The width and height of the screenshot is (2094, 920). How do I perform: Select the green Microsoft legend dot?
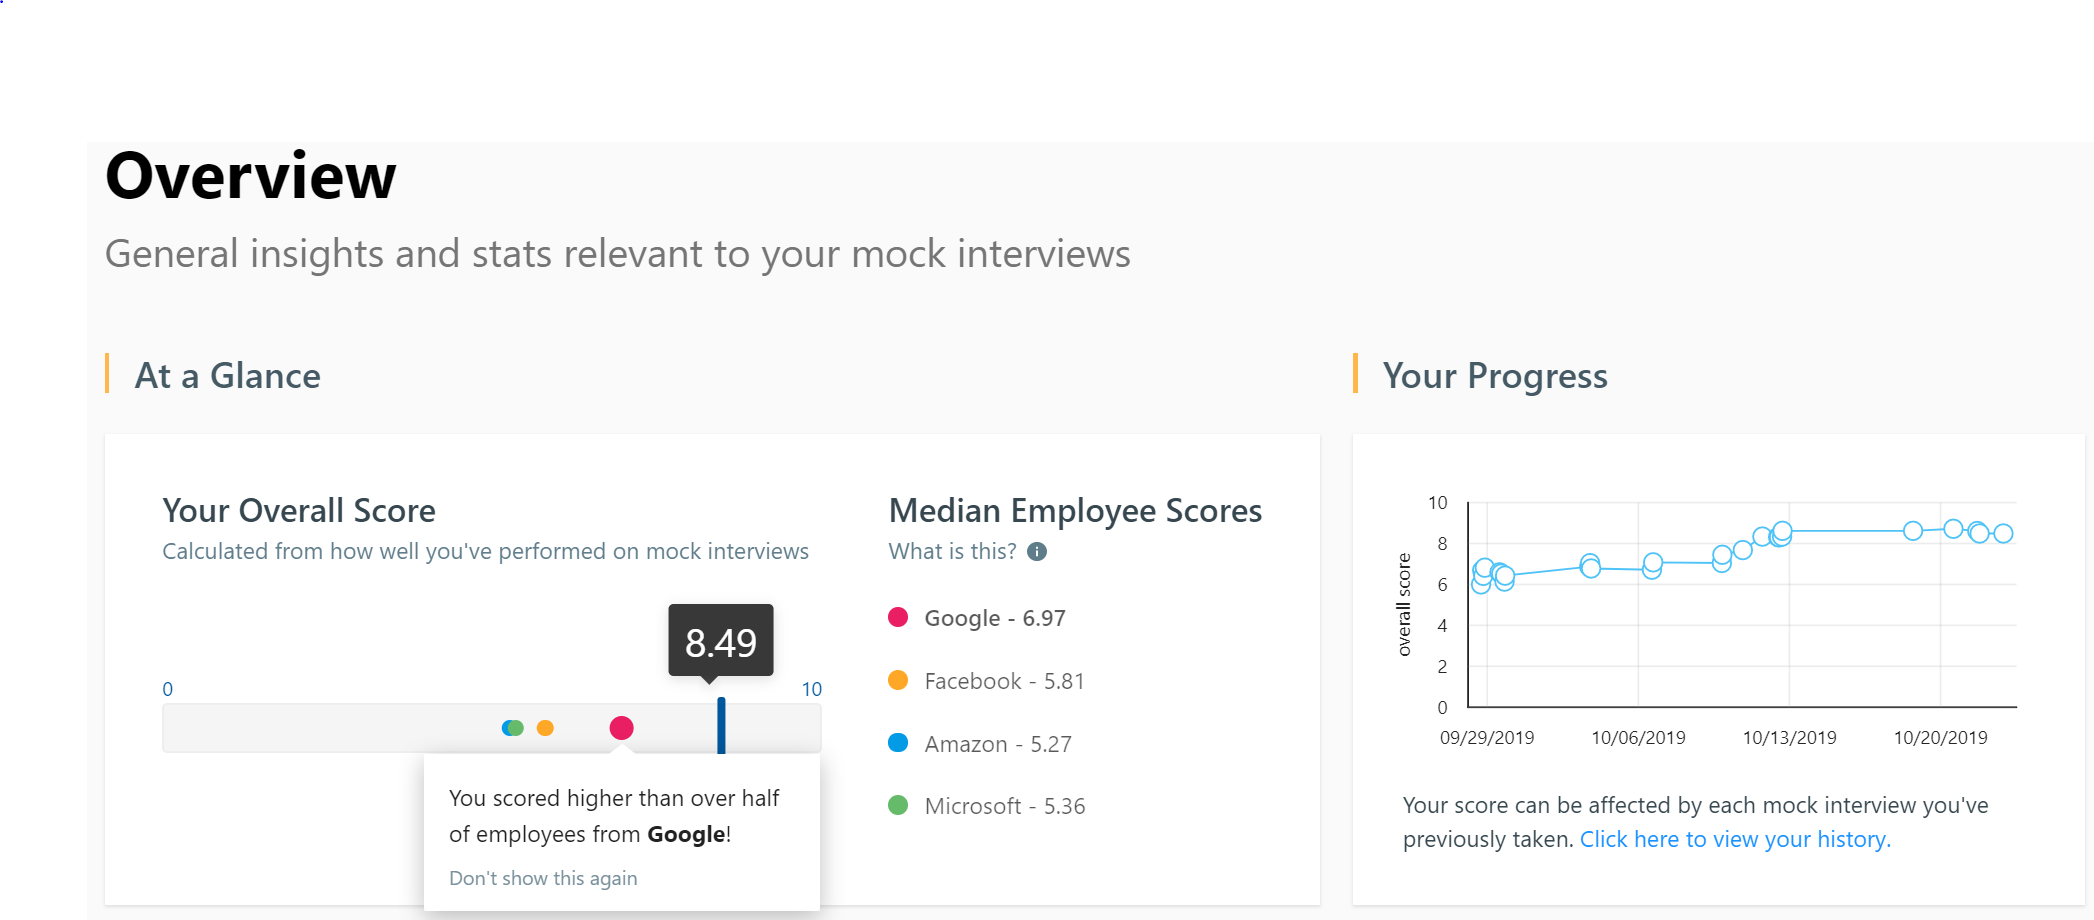point(898,805)
